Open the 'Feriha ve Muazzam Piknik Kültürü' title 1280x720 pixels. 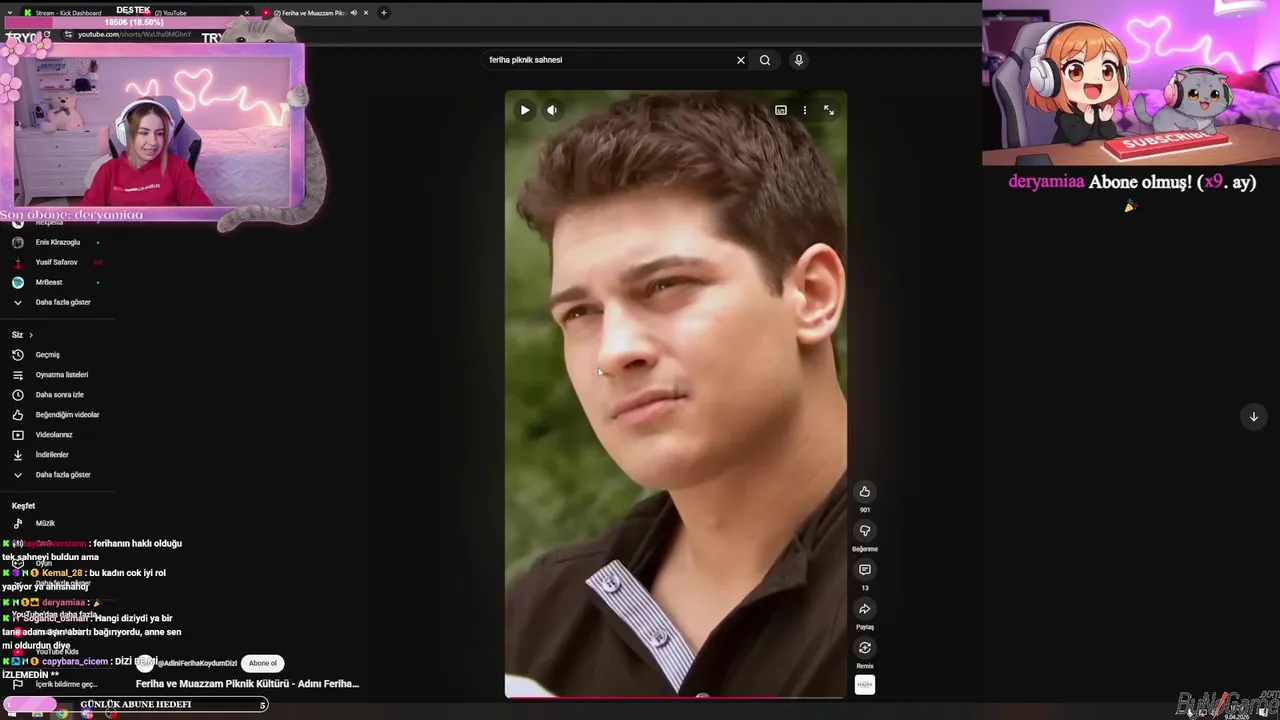point(247,684)
